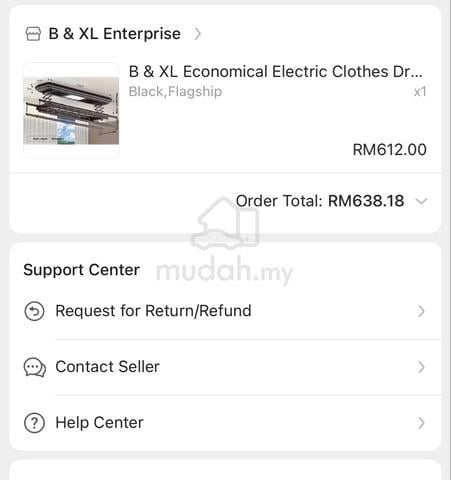The image size is (451, 480).
Task: Click the return/refund circular arrow icon
Action: click(x=34, y=311)
